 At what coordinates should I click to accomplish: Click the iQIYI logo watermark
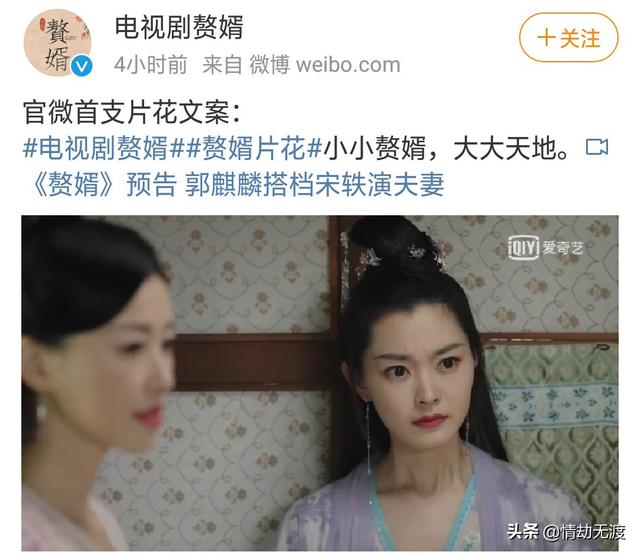[x=523, y=247]
